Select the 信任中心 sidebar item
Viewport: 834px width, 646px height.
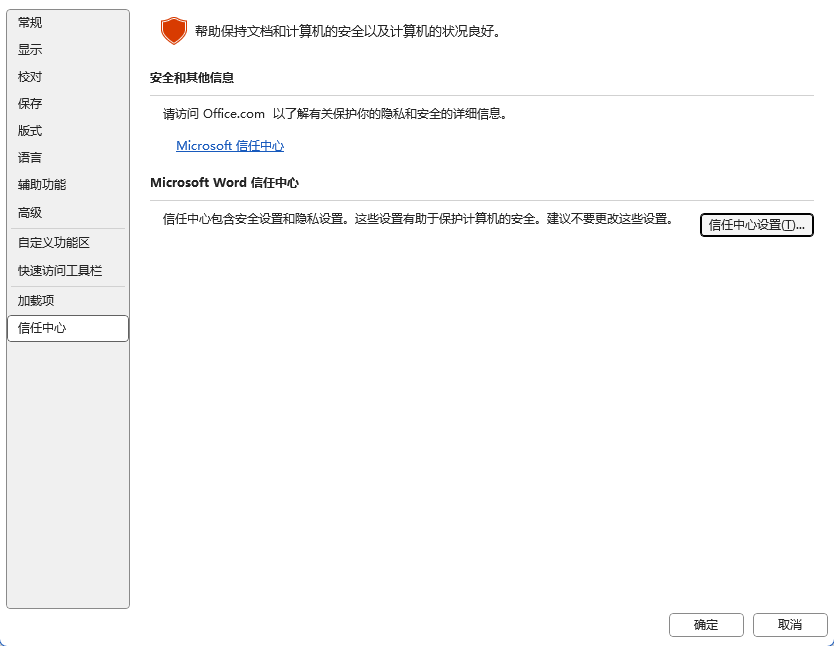[68, 328]
